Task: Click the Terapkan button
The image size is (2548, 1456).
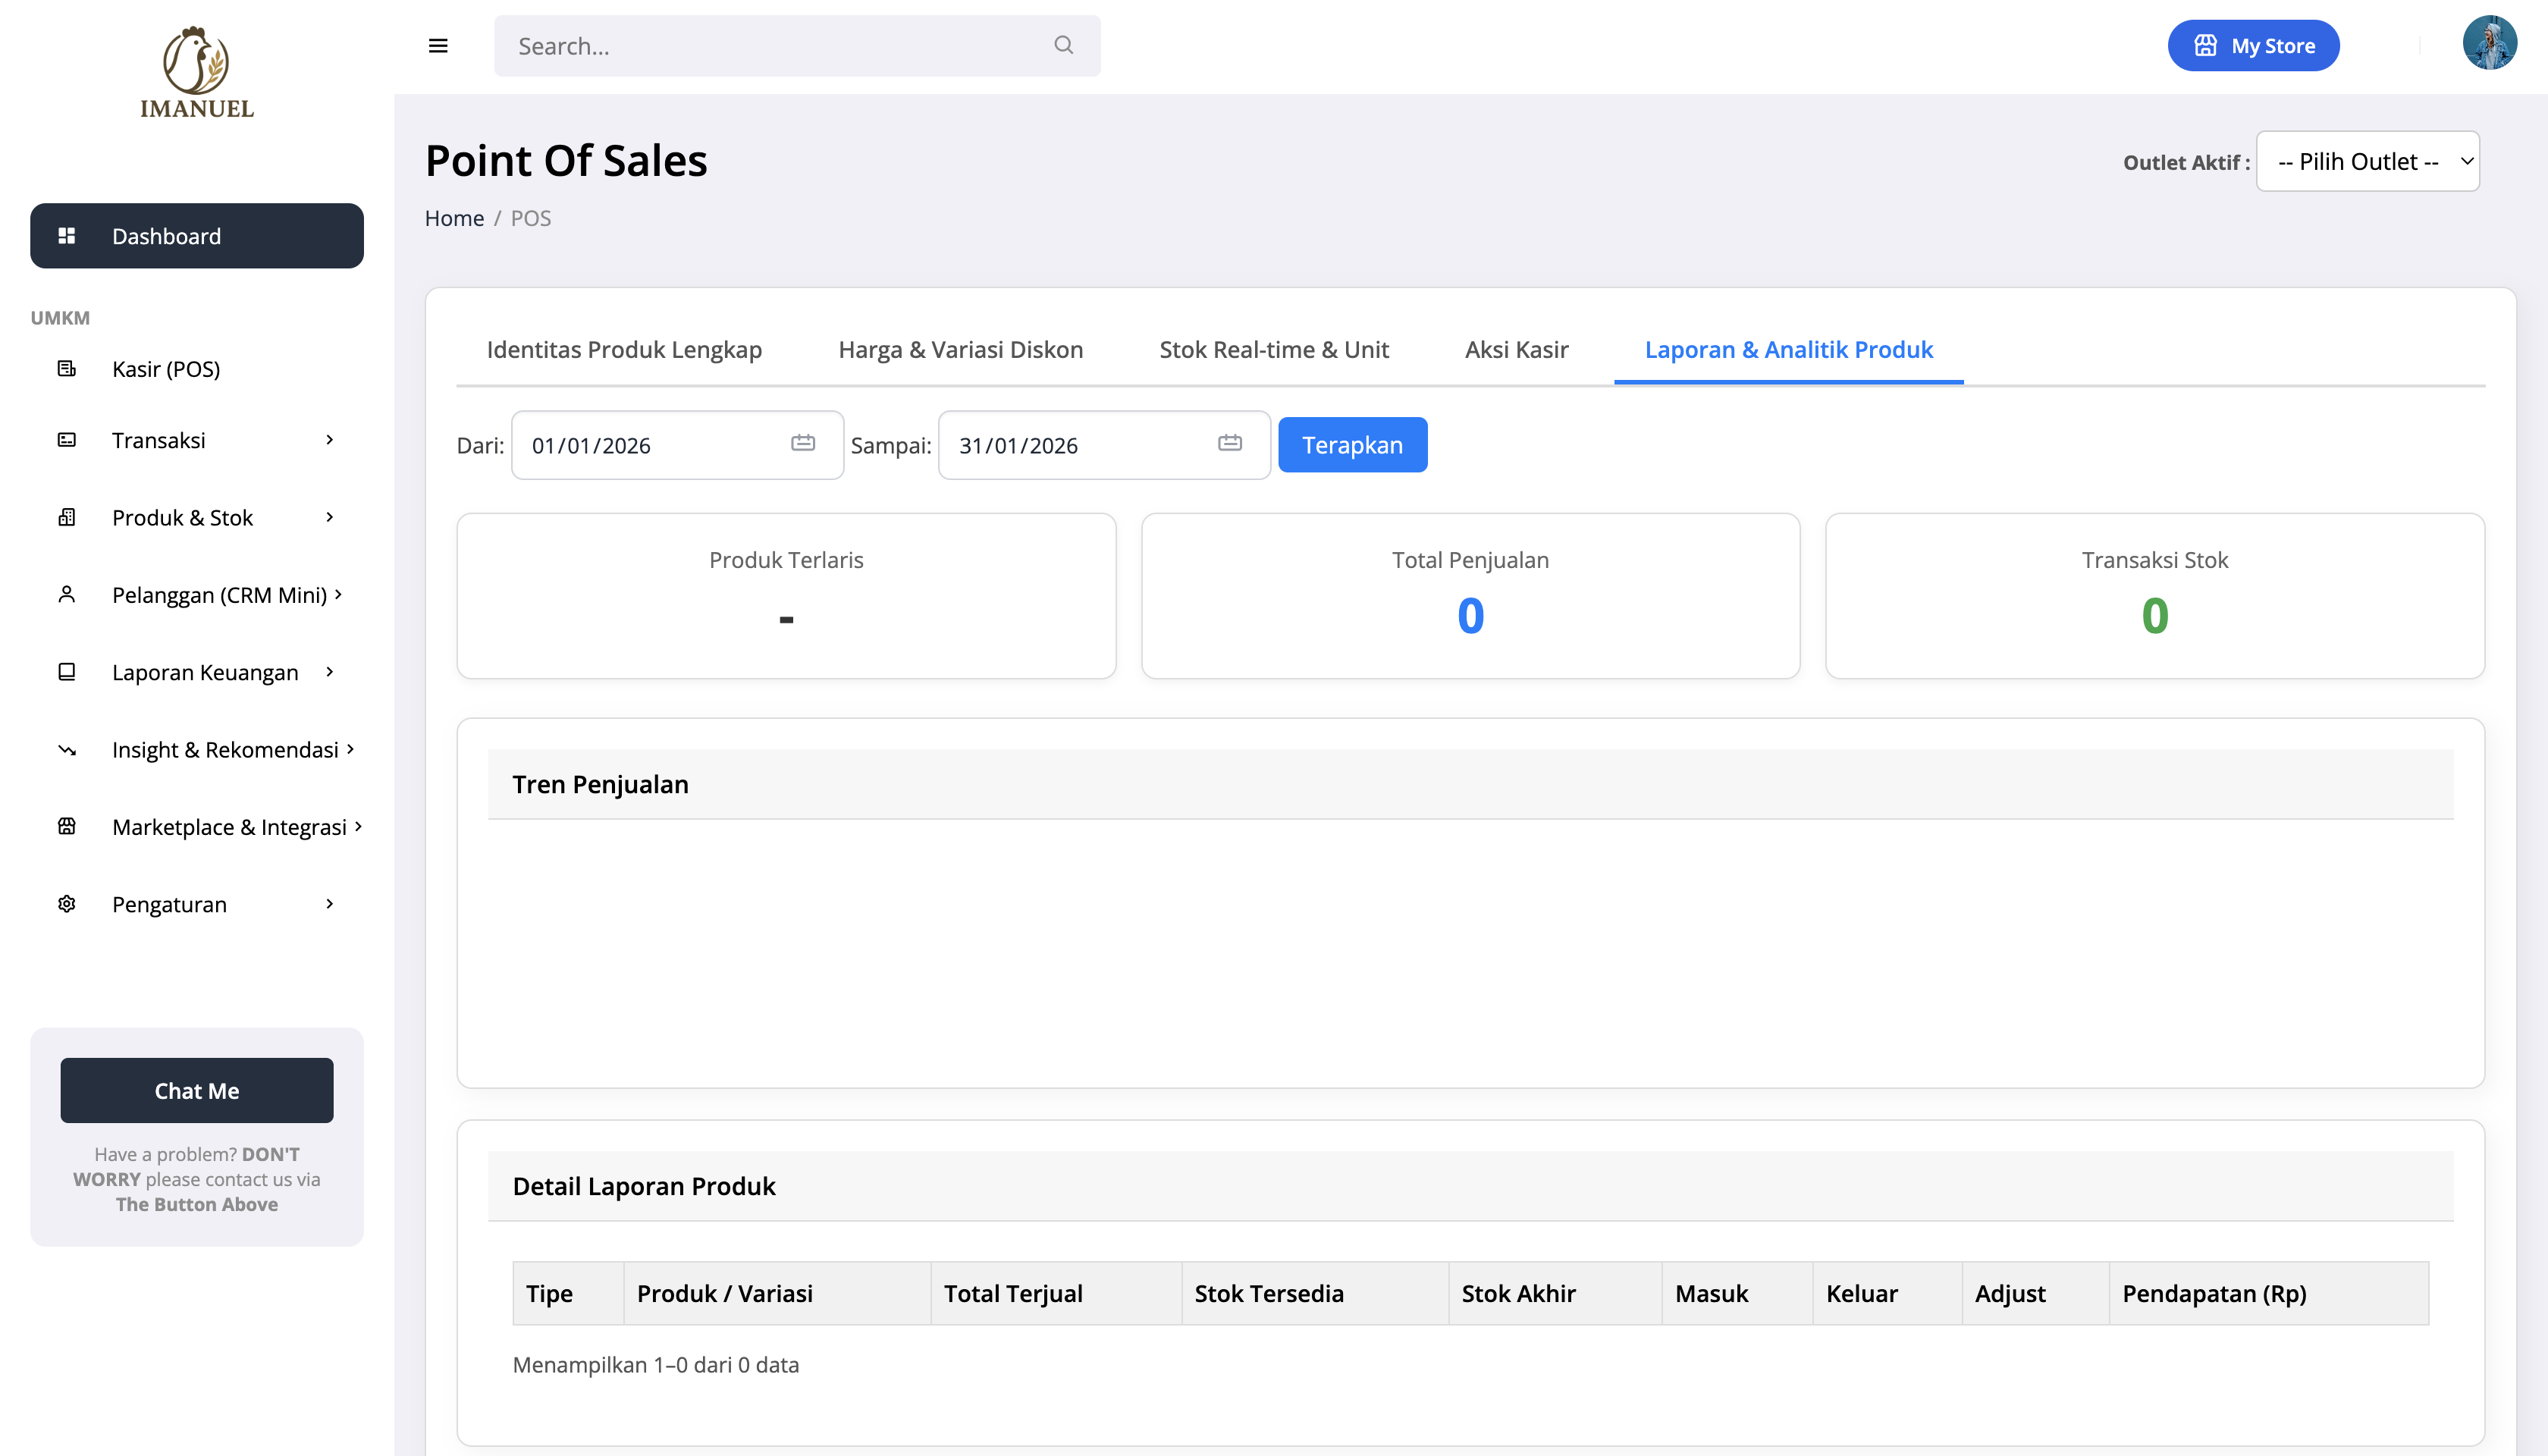Action: point(1352,445)
